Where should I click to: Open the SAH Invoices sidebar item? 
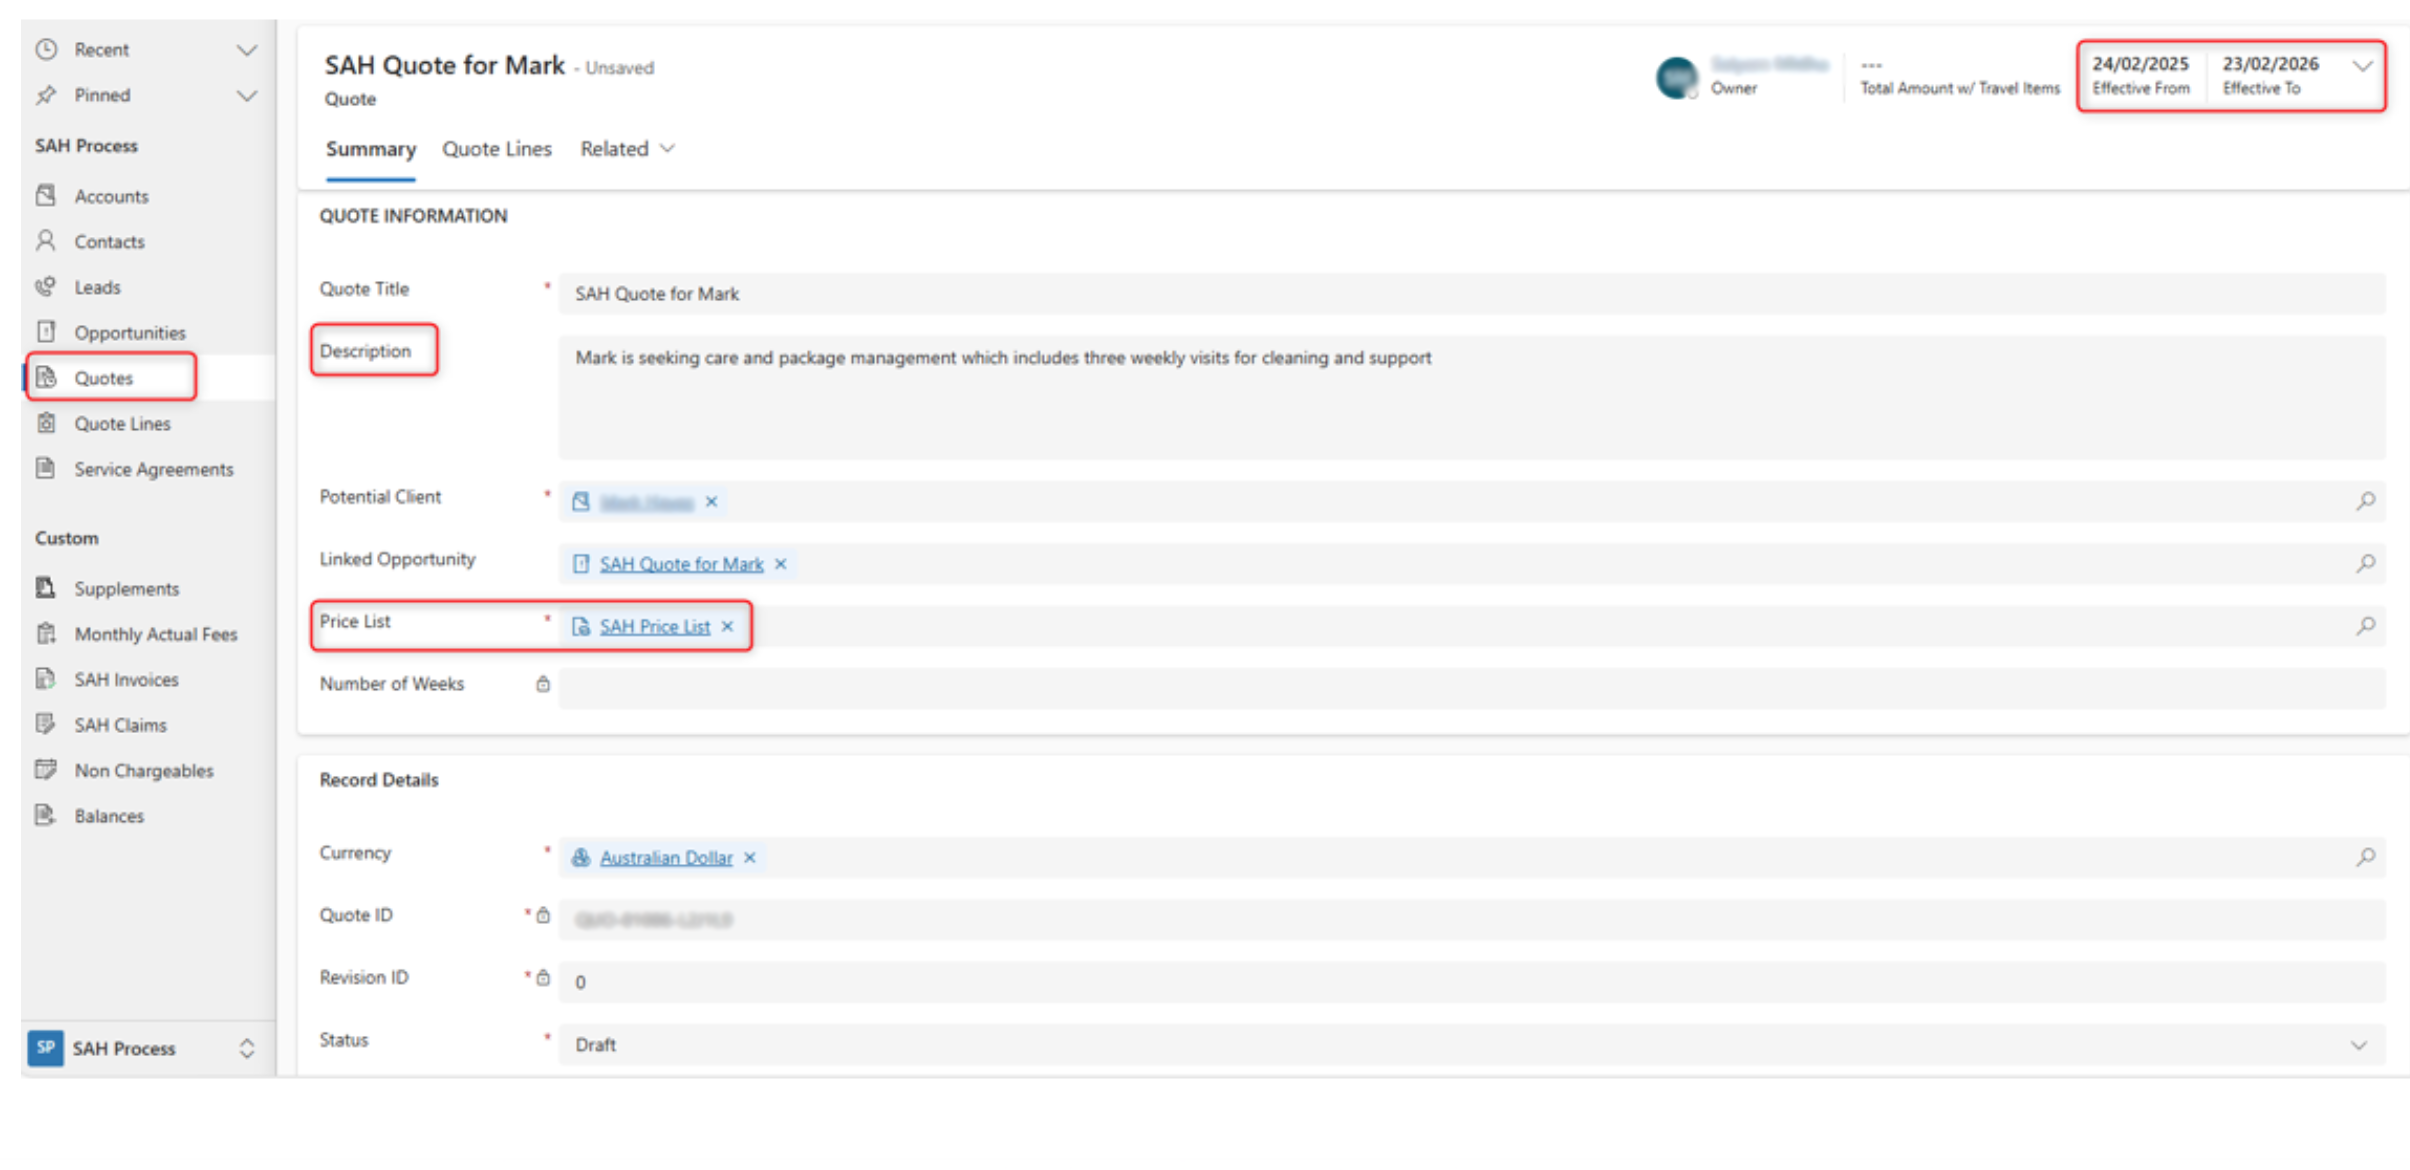tap(126, 679)
